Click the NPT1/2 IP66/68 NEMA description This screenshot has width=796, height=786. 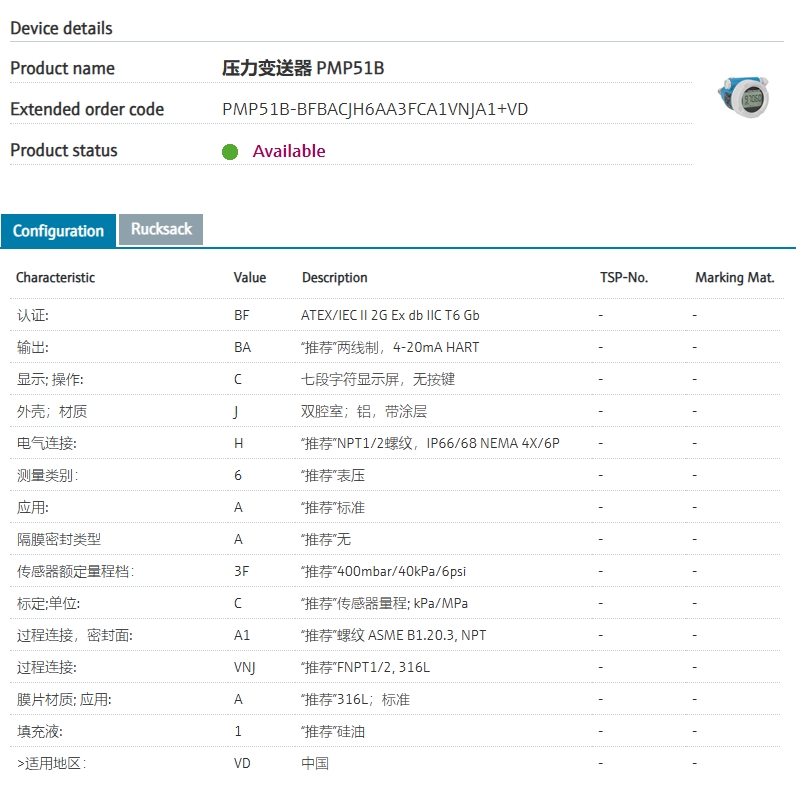pyautogui.click(x=430, y=443)
